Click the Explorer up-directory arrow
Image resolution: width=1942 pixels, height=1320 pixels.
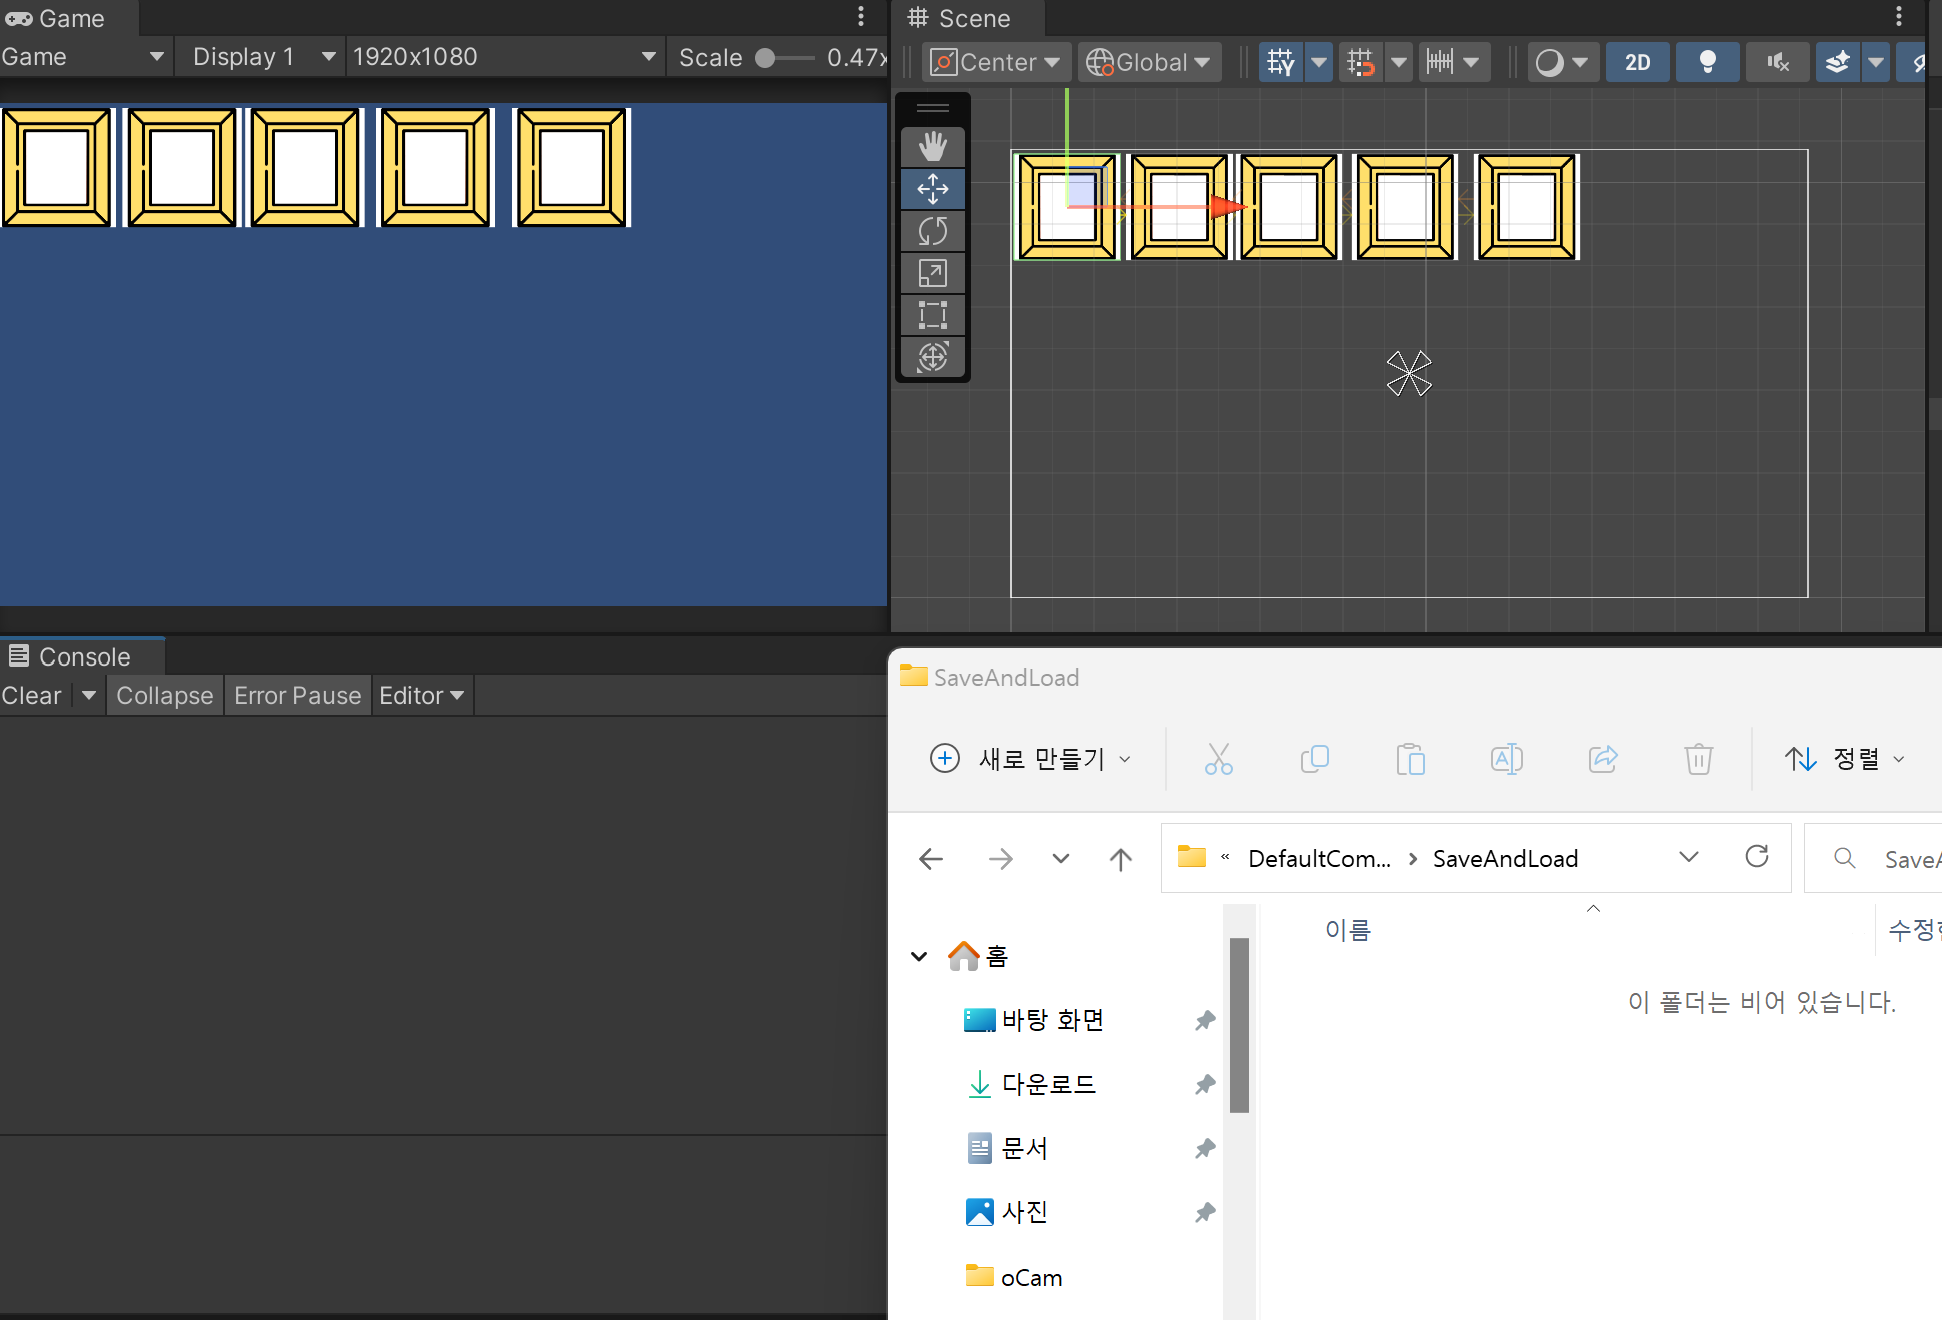tap(1120, 858)
